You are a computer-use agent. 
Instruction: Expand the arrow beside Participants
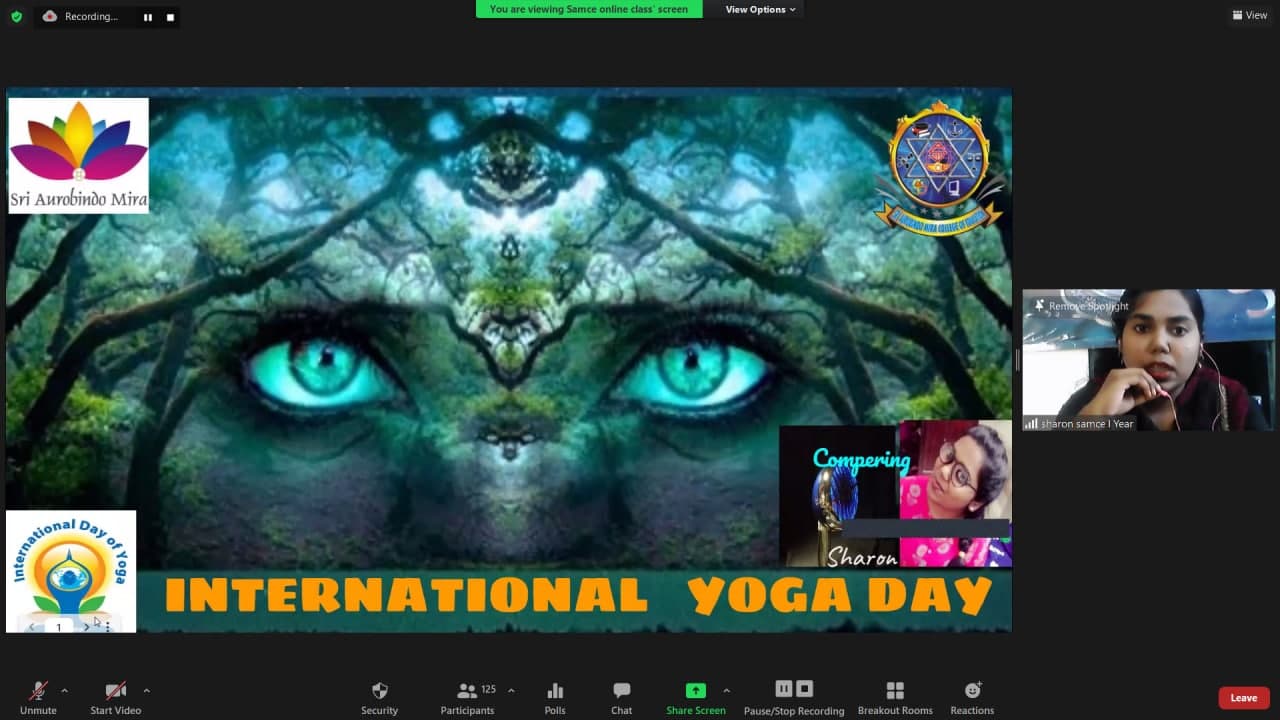(x=511, y=690)
